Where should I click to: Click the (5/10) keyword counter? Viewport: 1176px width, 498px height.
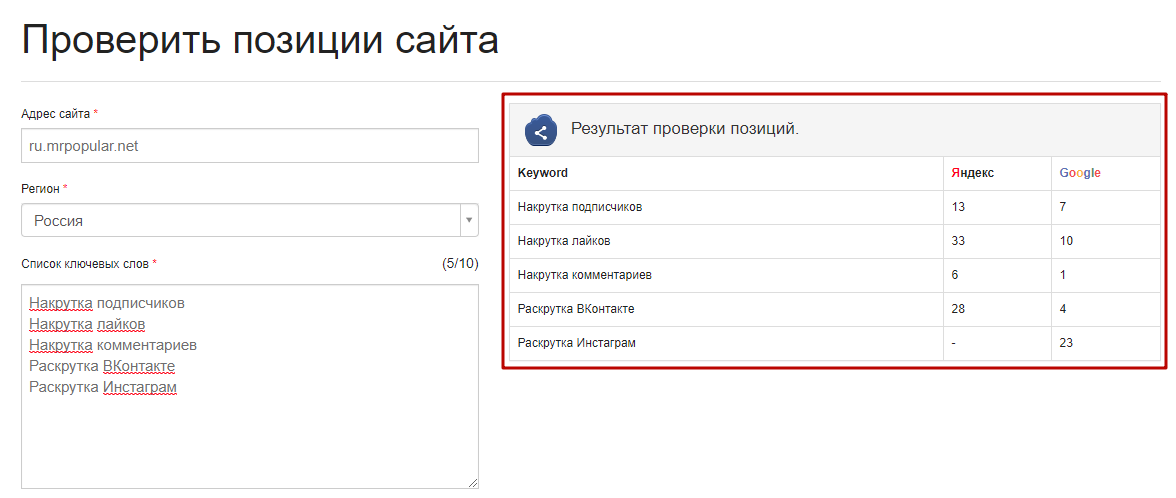460,263
